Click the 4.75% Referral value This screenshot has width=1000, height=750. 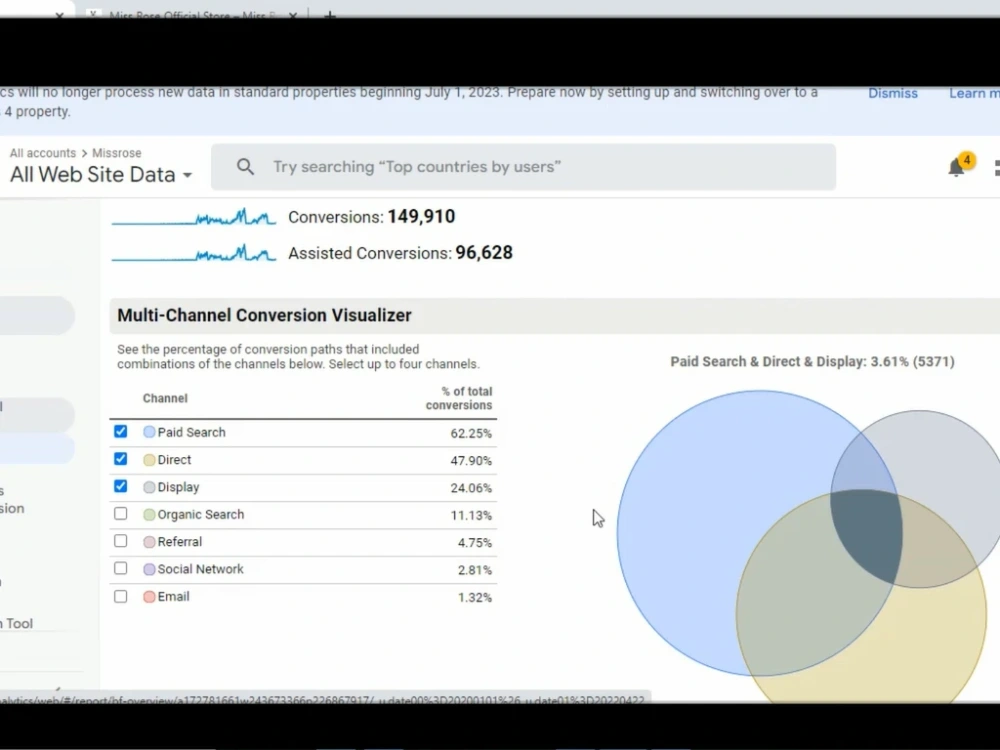click(x=474, y=543)
